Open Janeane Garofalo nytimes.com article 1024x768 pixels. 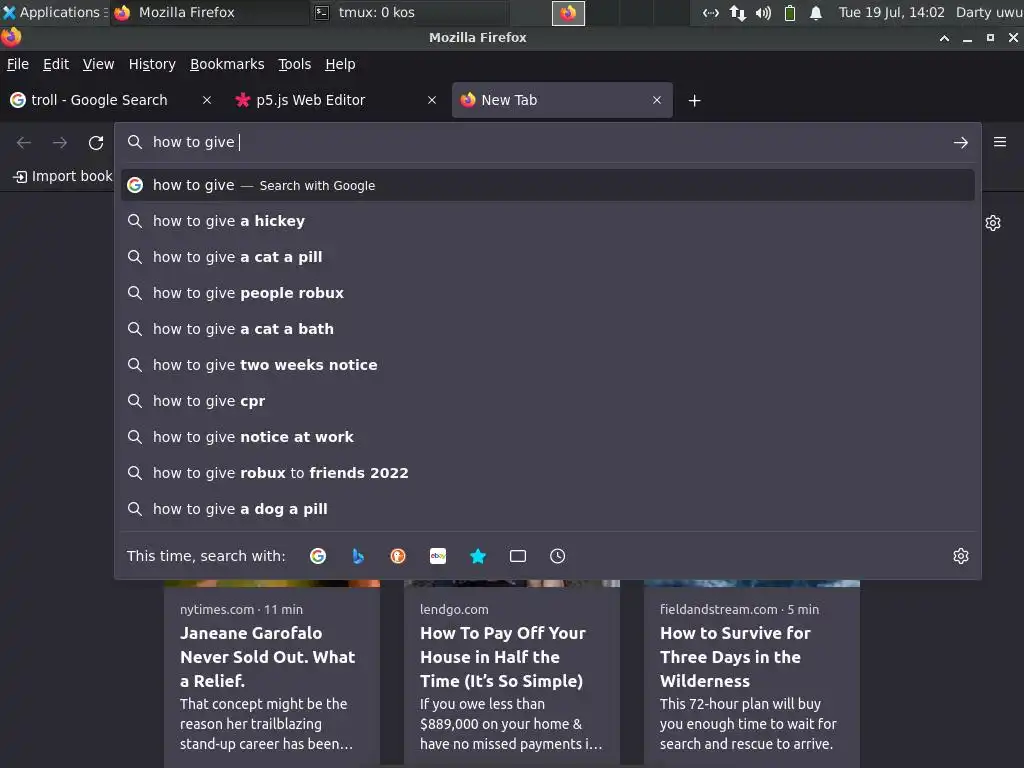(x=272, y=674)
